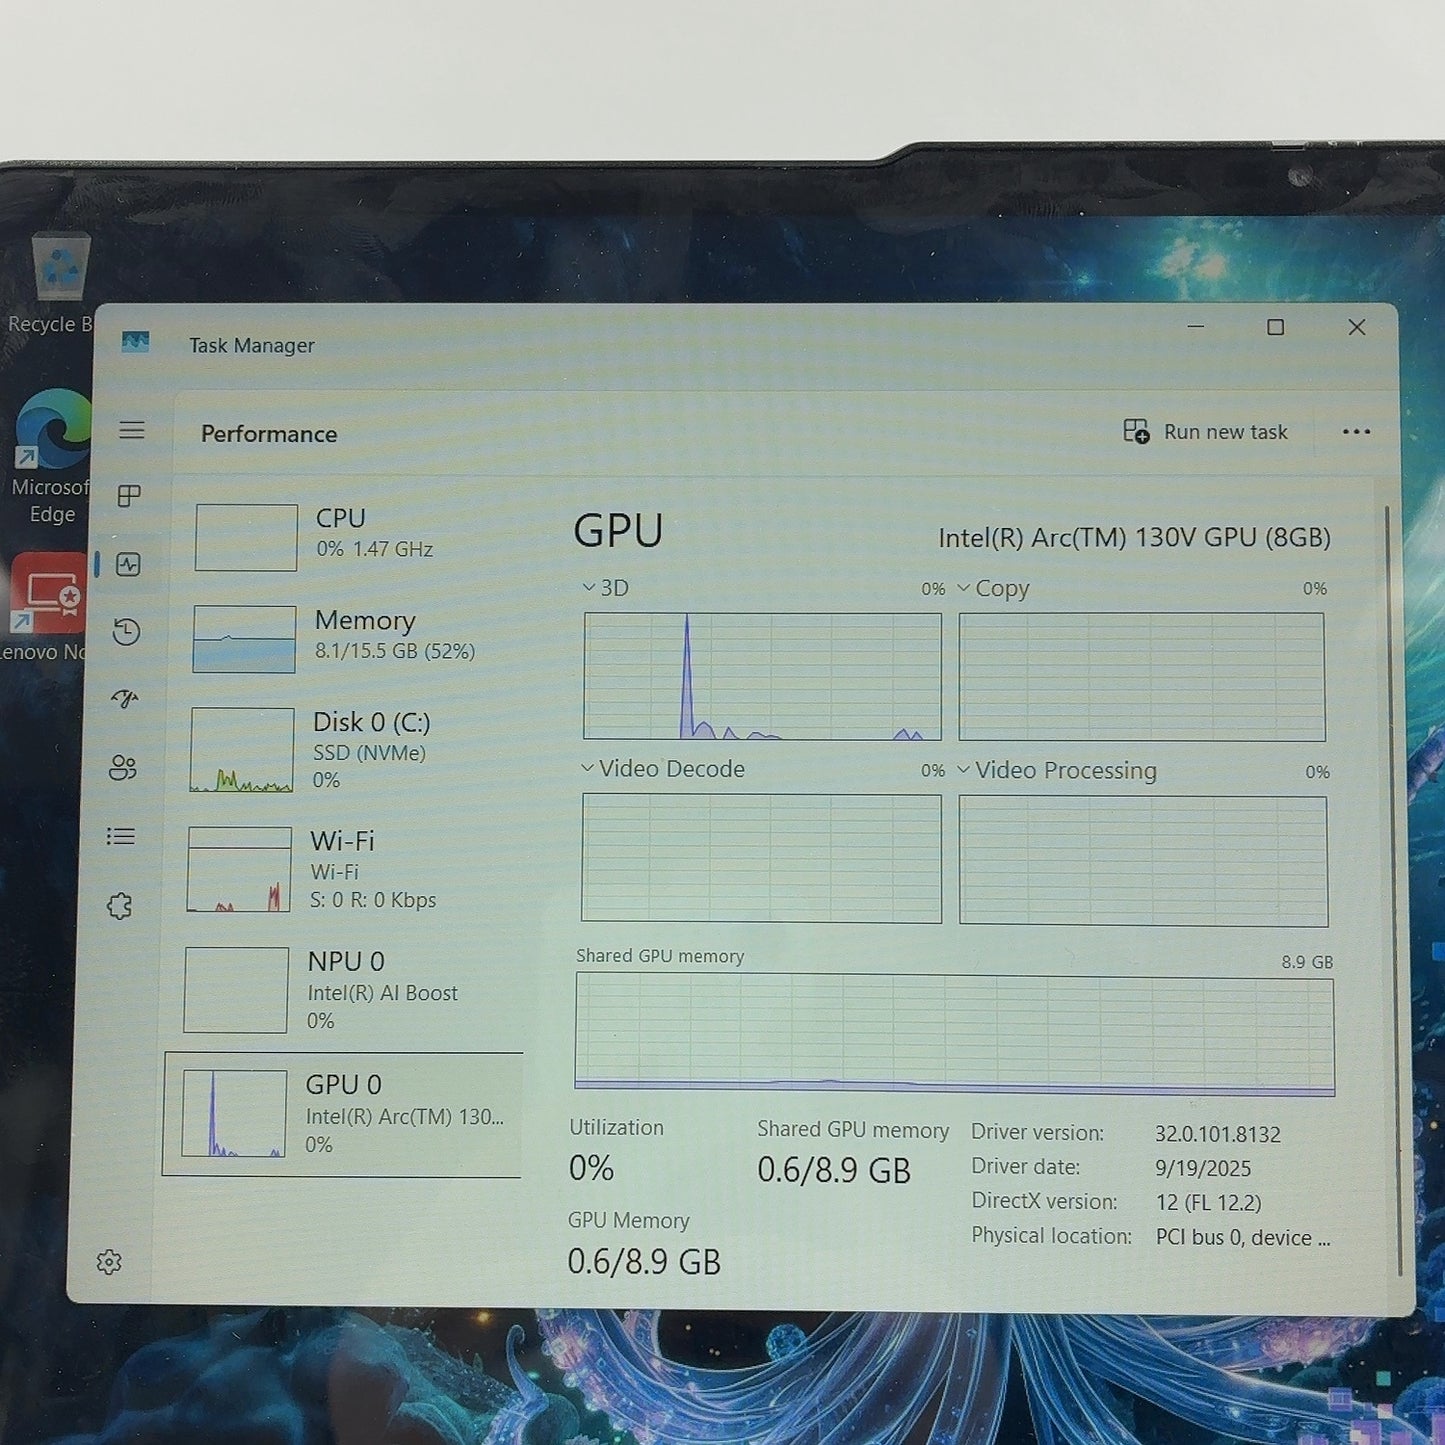Click the Shared GPU memory 0.6/8.9 GB value
The image size is (1445, 1445).
(833, 1170)
